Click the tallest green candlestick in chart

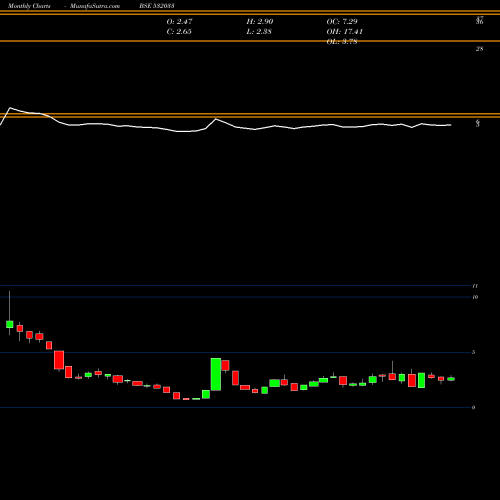pyautogui.click(x=216, y=374)
